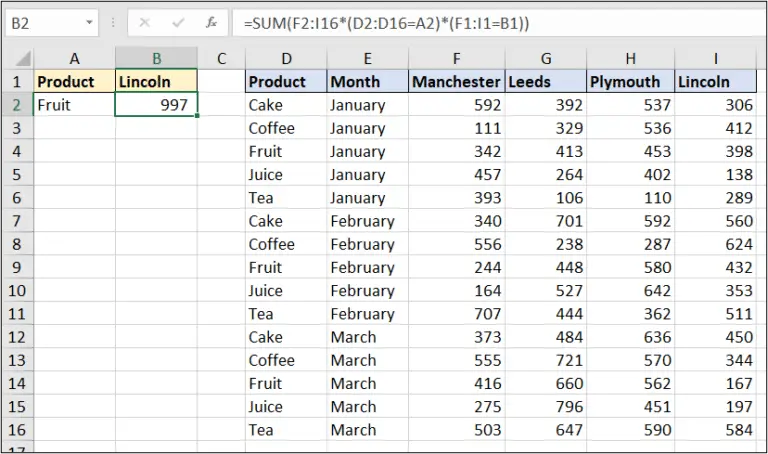
Task: Select column D header
Action: [285, 59]
